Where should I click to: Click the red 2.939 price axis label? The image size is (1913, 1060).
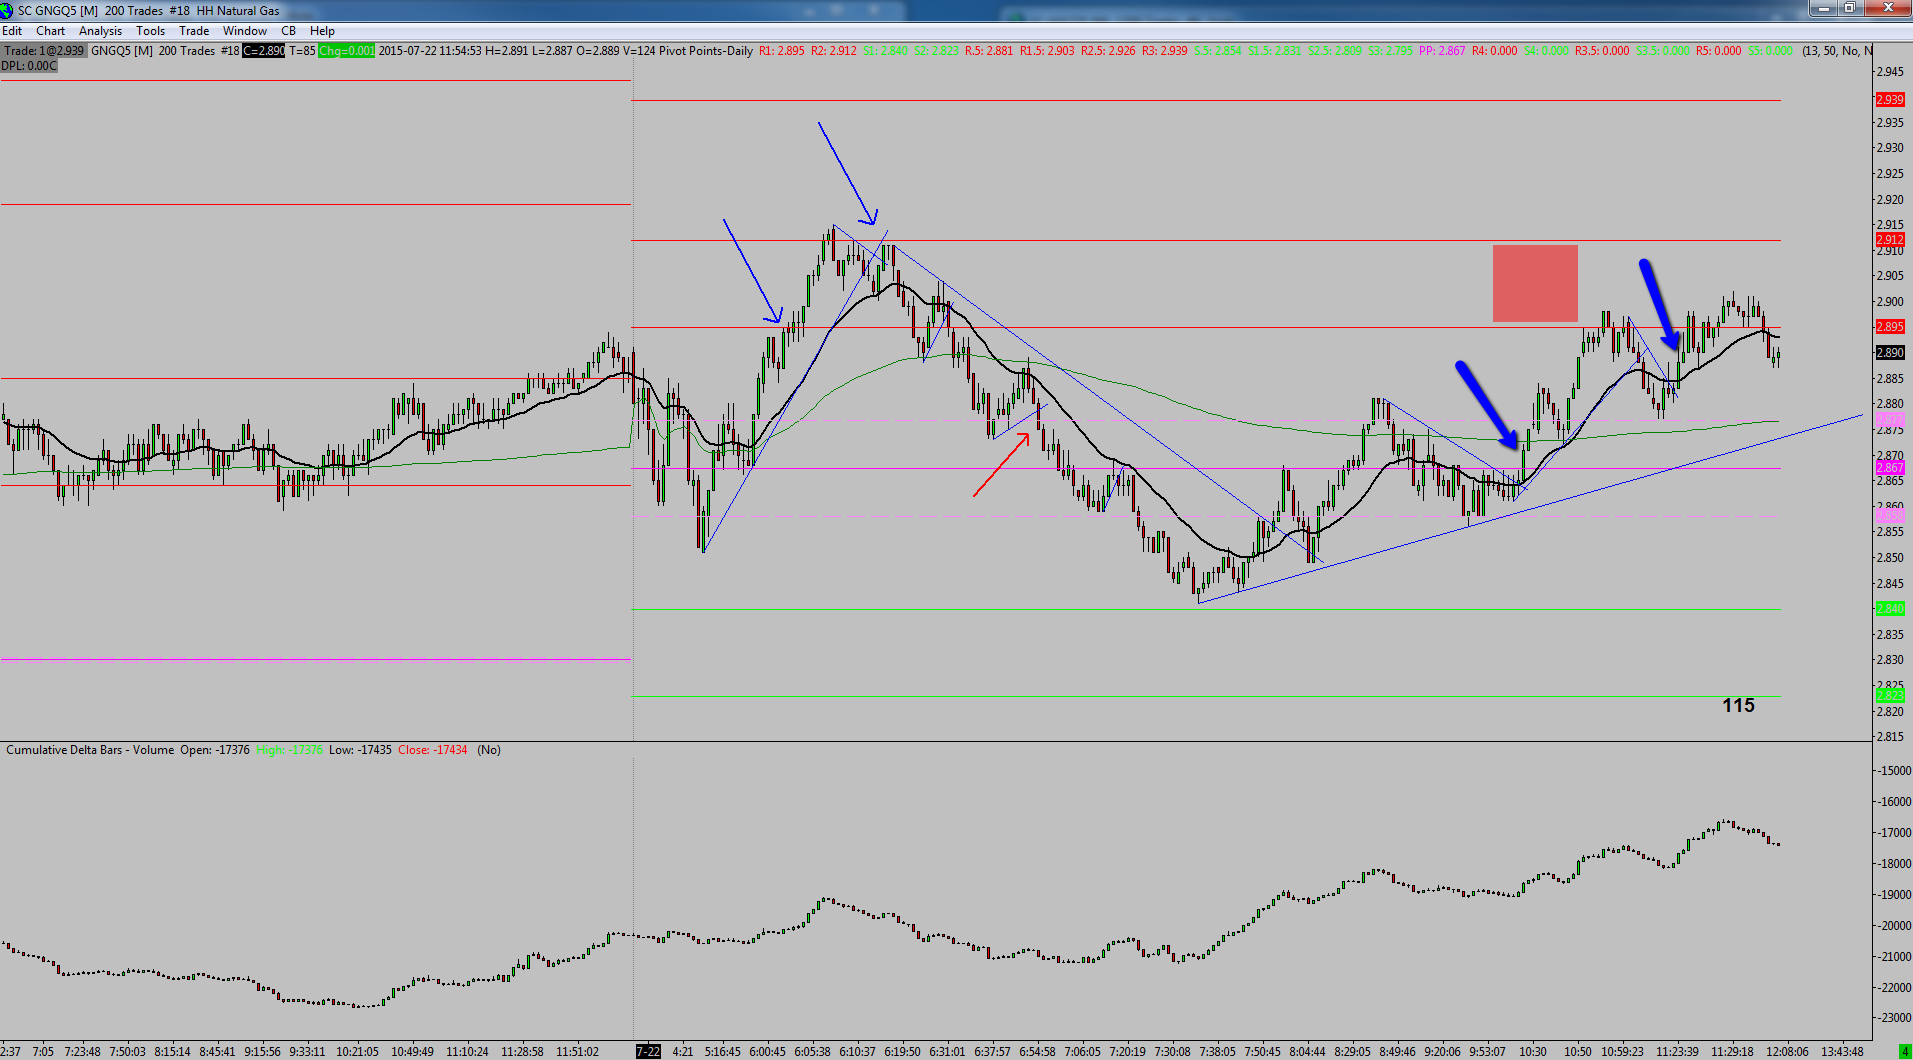click(x=1889, y=100)
